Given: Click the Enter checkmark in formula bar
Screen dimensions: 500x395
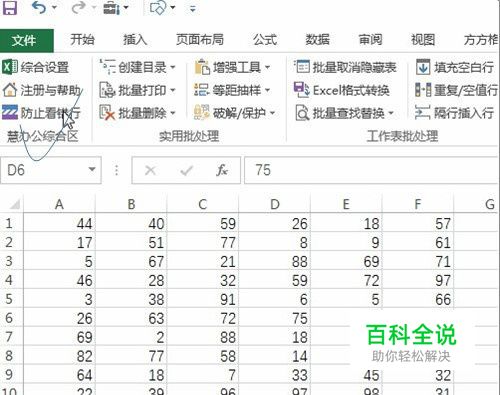Looking at the screenshot, I should (x=186, y=170).
